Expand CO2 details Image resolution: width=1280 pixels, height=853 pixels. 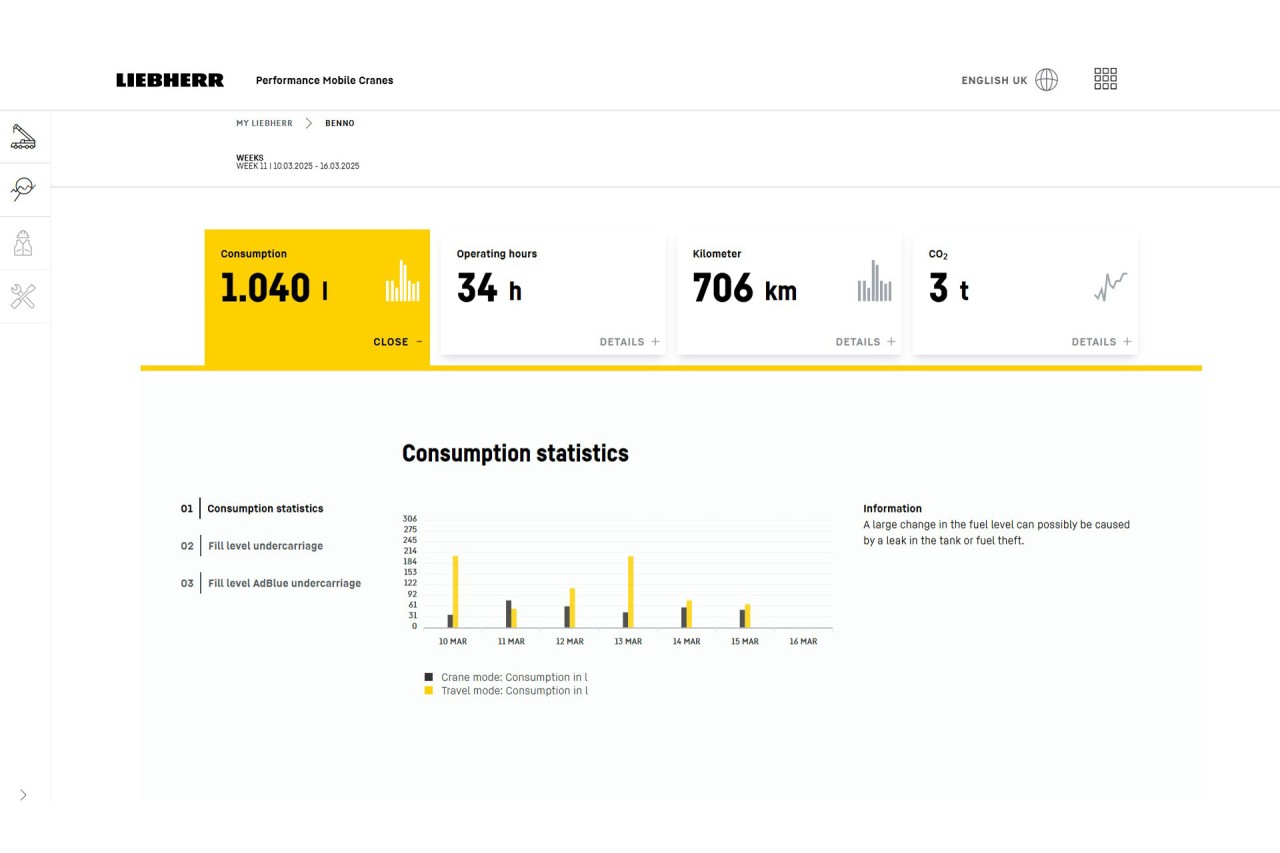(1101, 342)
